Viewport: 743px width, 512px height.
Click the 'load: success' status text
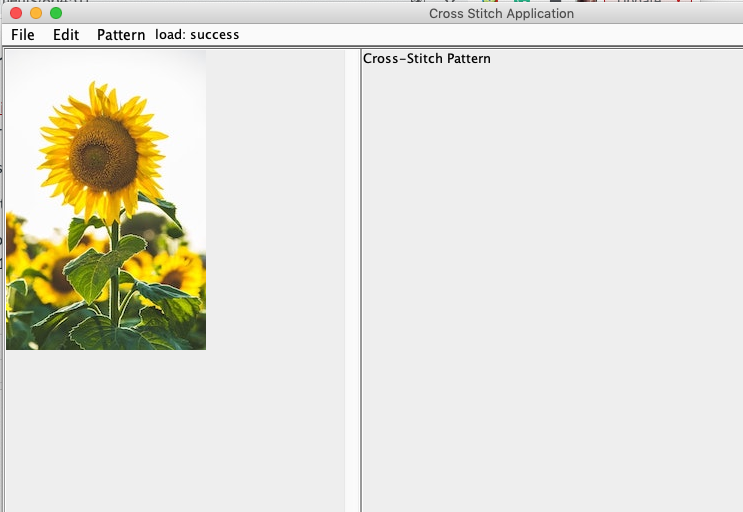tap(197, 35)
